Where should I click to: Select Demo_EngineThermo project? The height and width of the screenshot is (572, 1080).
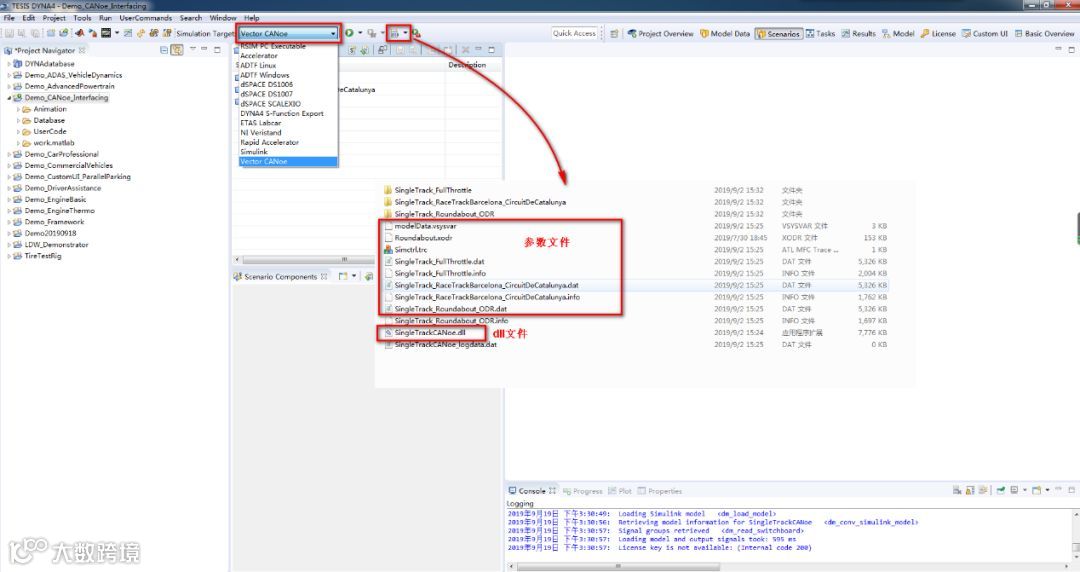[x=59, y=211]
